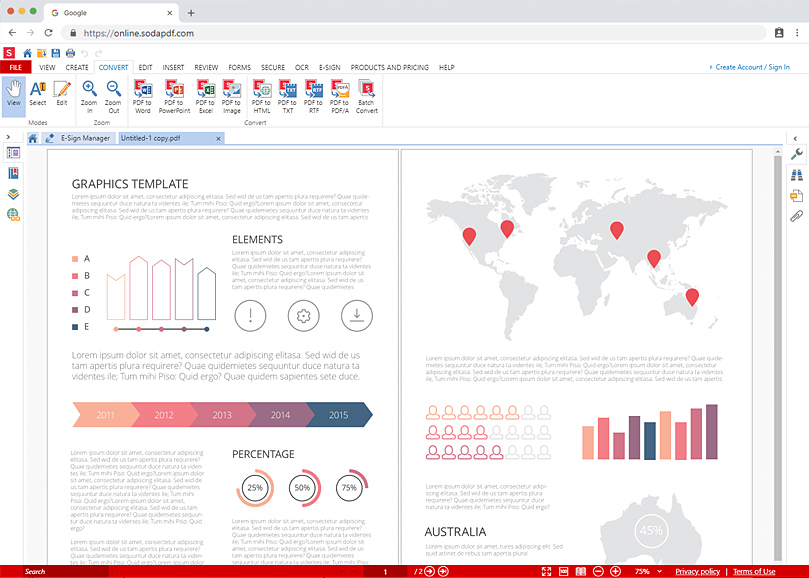Save document using the floppy disk icon
This screenshot has width=809, height=578.
coord(56,53)
